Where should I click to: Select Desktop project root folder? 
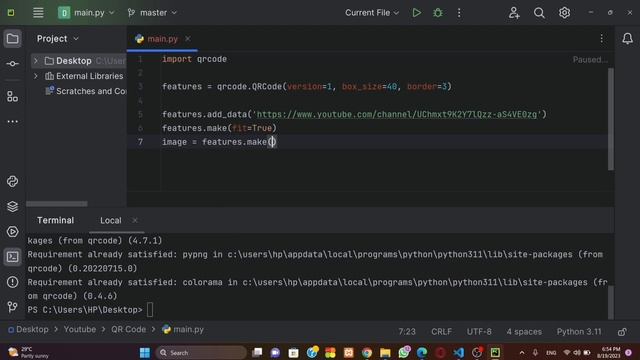[x=73, y=61]
